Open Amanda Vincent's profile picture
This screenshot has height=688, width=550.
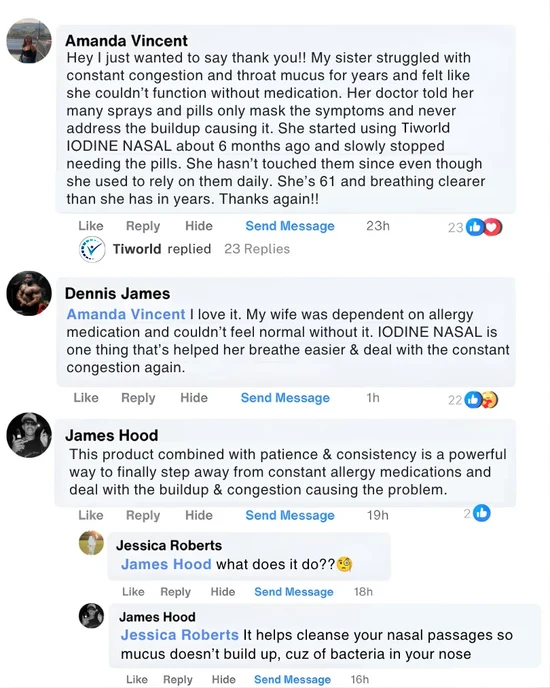pos(29,41)
